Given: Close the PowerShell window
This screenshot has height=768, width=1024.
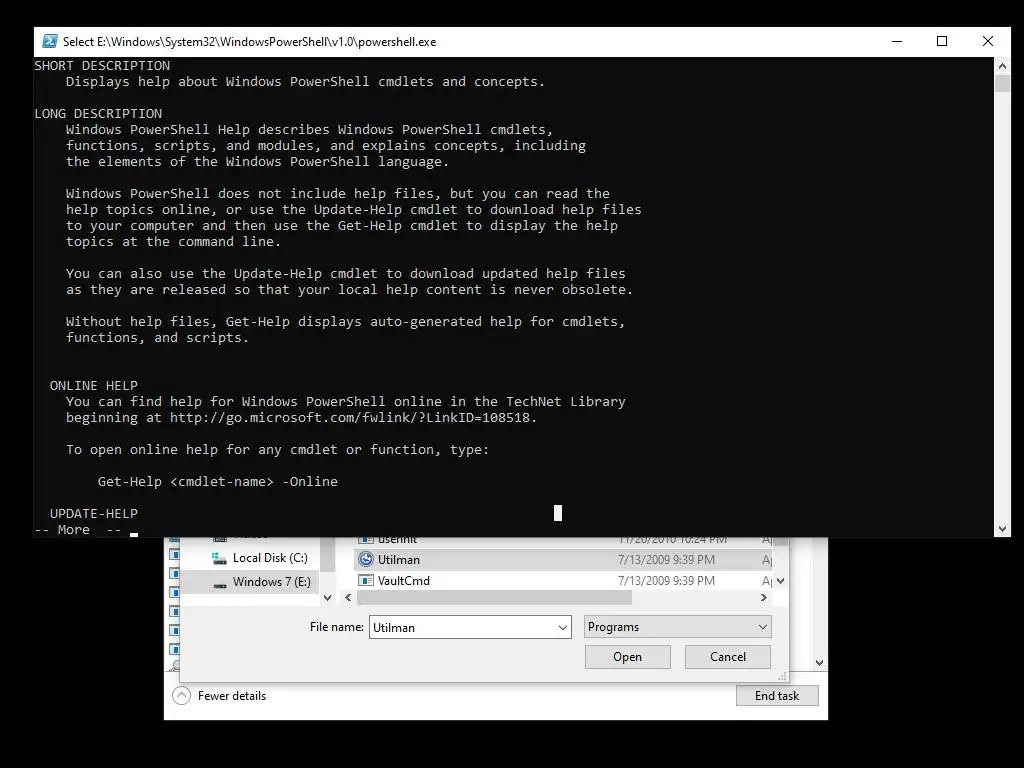Looking at the screenshot, I should 987,41.
